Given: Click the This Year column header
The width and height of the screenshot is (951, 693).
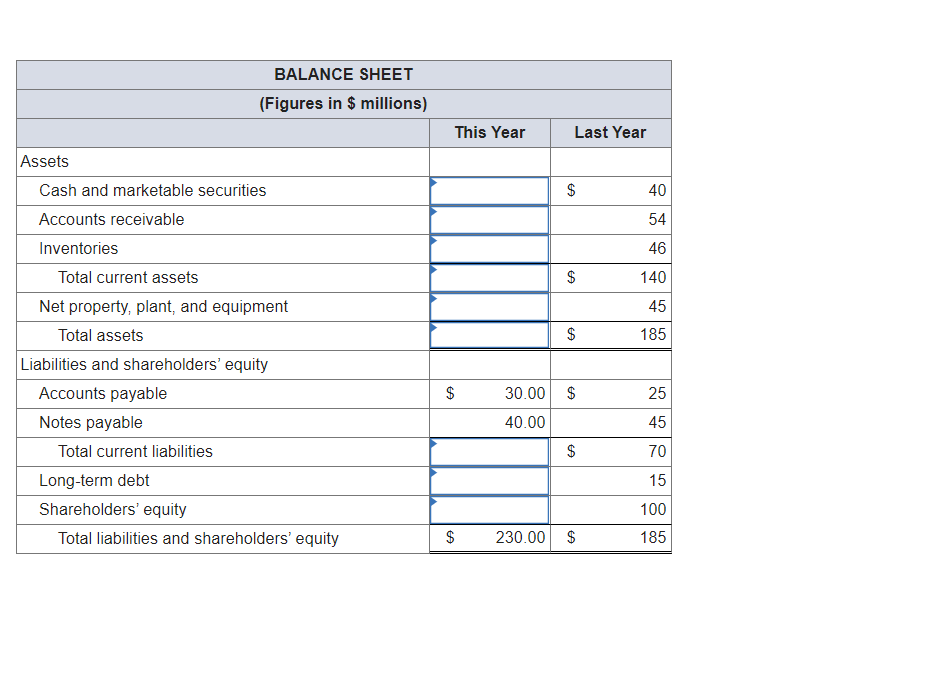Looking at the screenshot, I should pyautogui.click(x=489, y=132).
